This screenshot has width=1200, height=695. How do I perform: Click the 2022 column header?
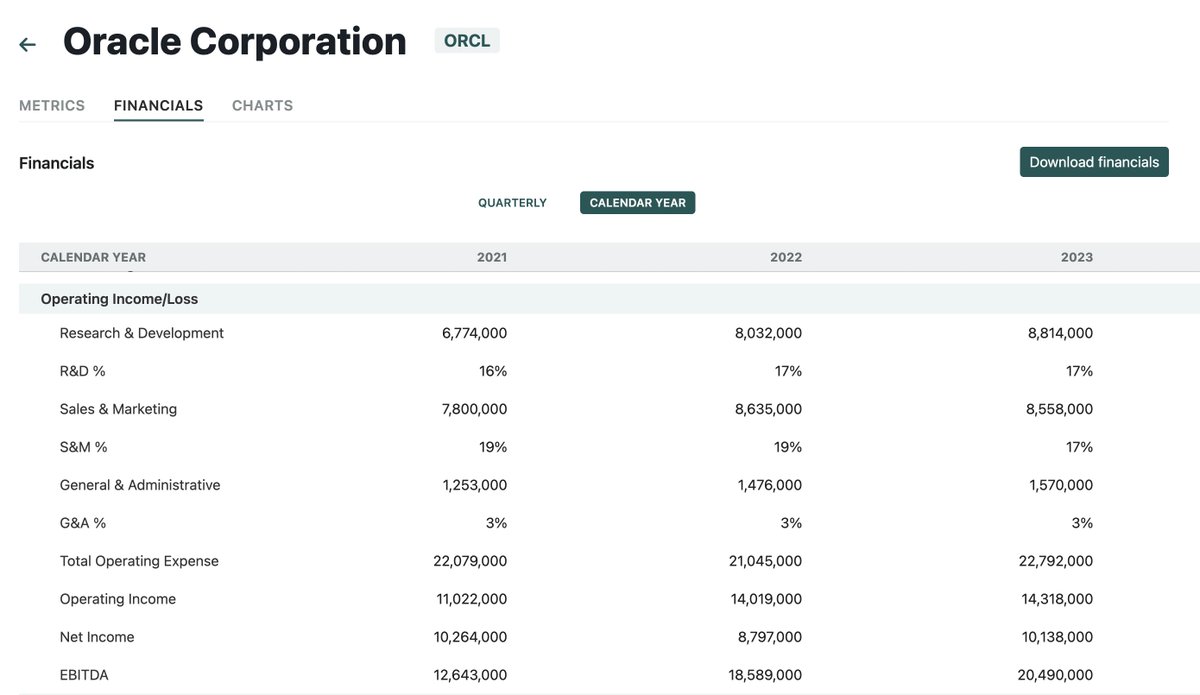coord(786,257)
